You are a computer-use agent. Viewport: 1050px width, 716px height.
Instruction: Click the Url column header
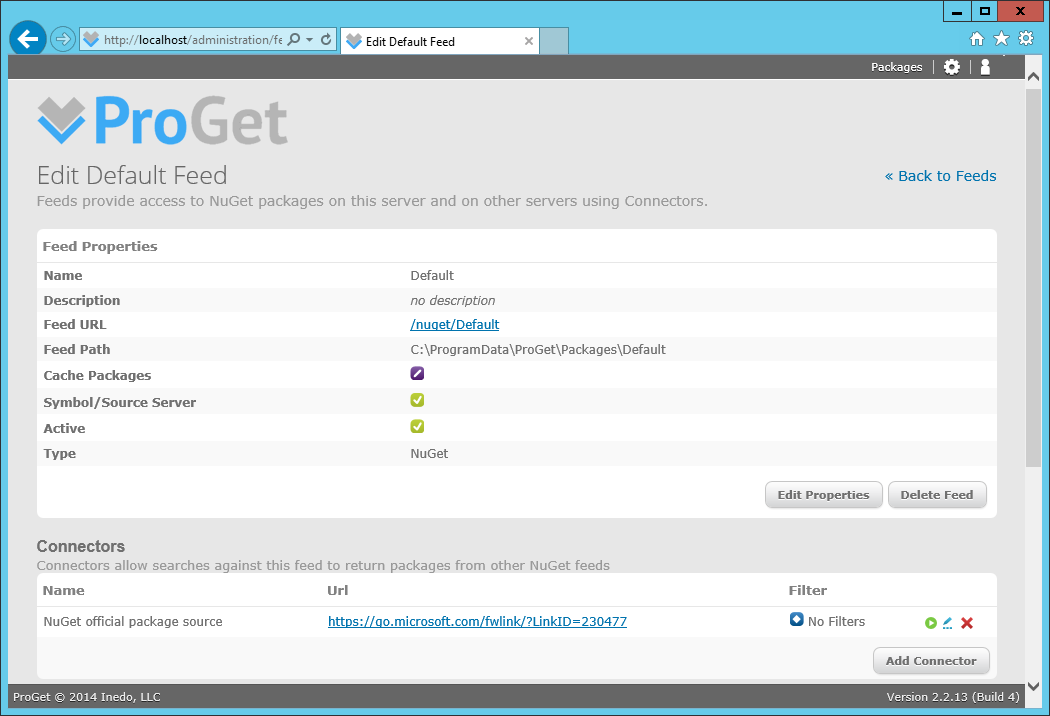pyautogui.click(x=338, y=591)
